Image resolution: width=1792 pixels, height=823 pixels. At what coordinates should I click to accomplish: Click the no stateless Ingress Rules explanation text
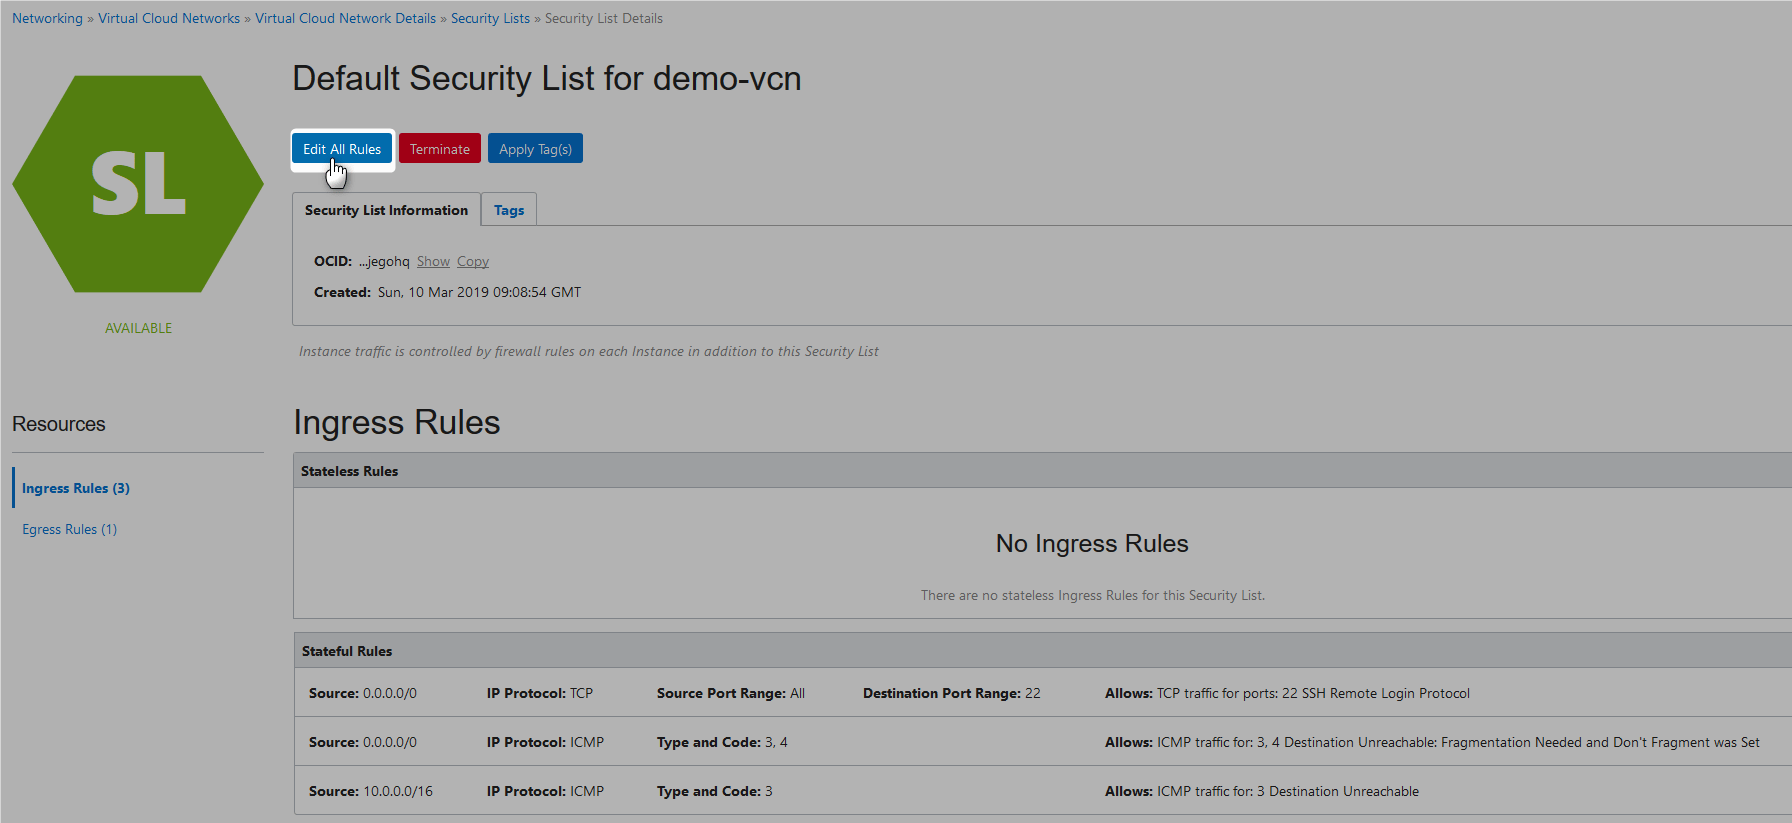click(x=1093, y=595)
